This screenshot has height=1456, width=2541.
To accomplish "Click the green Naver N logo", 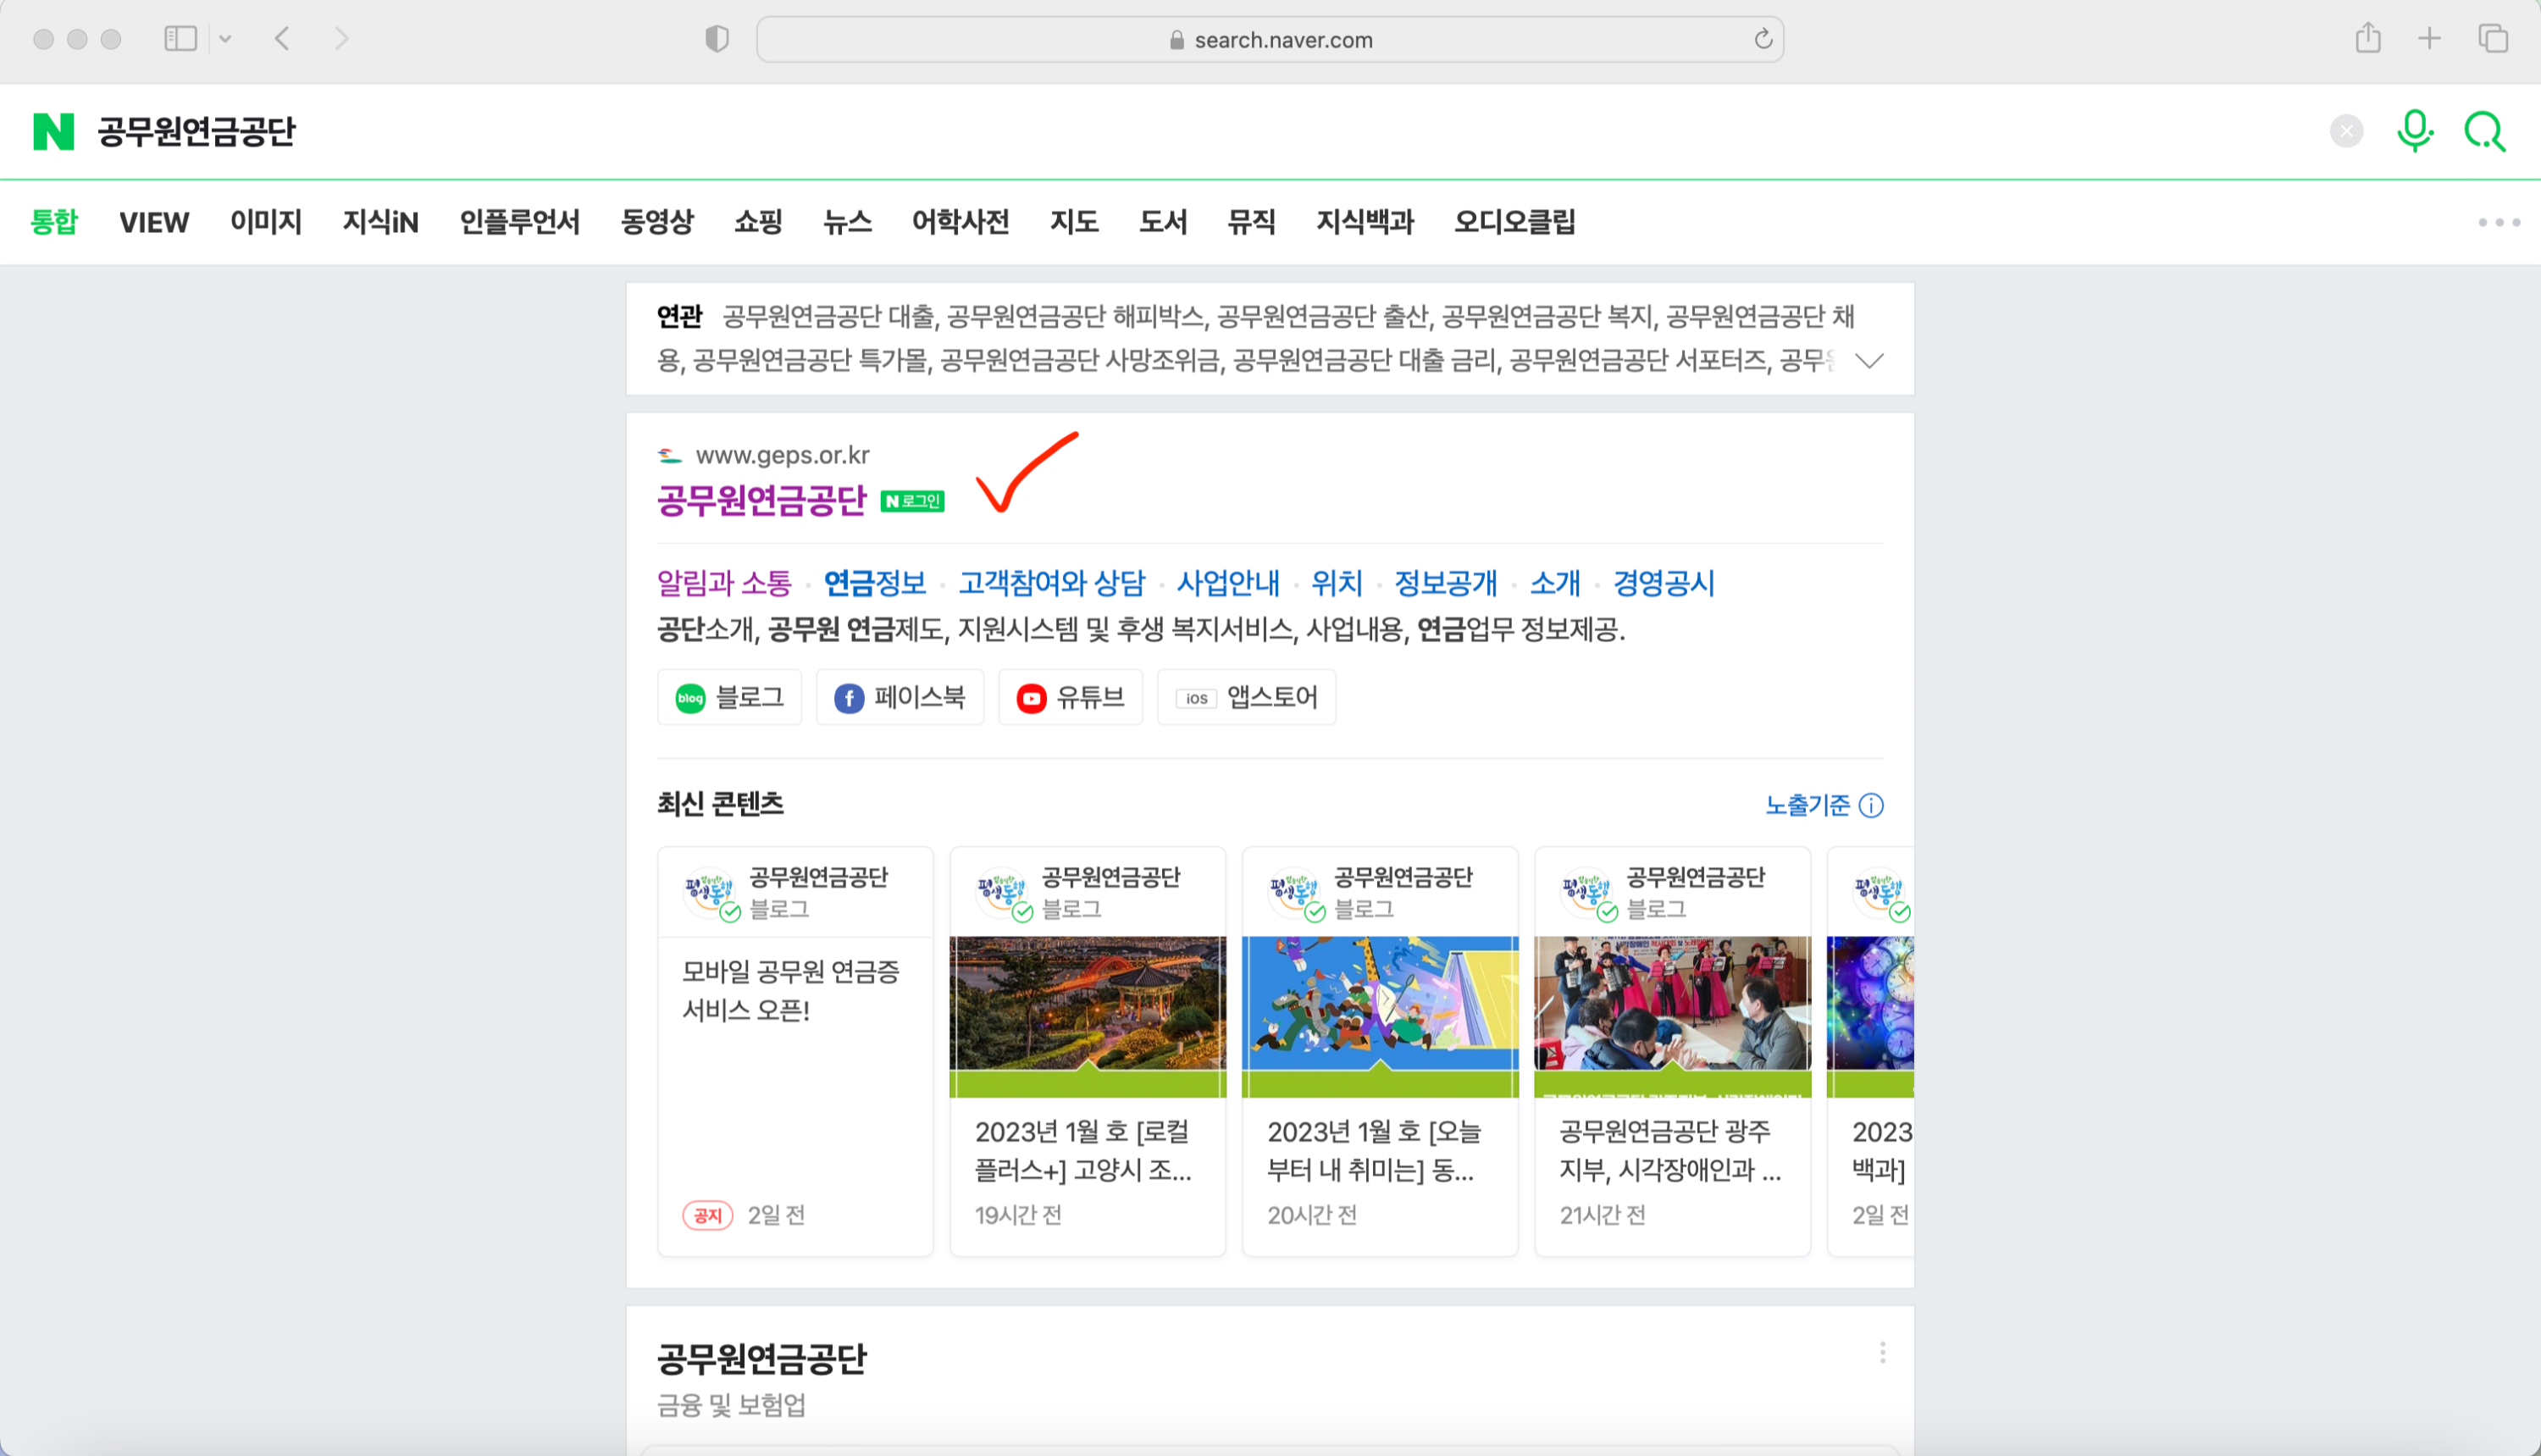I will click(x=53, y=131).
